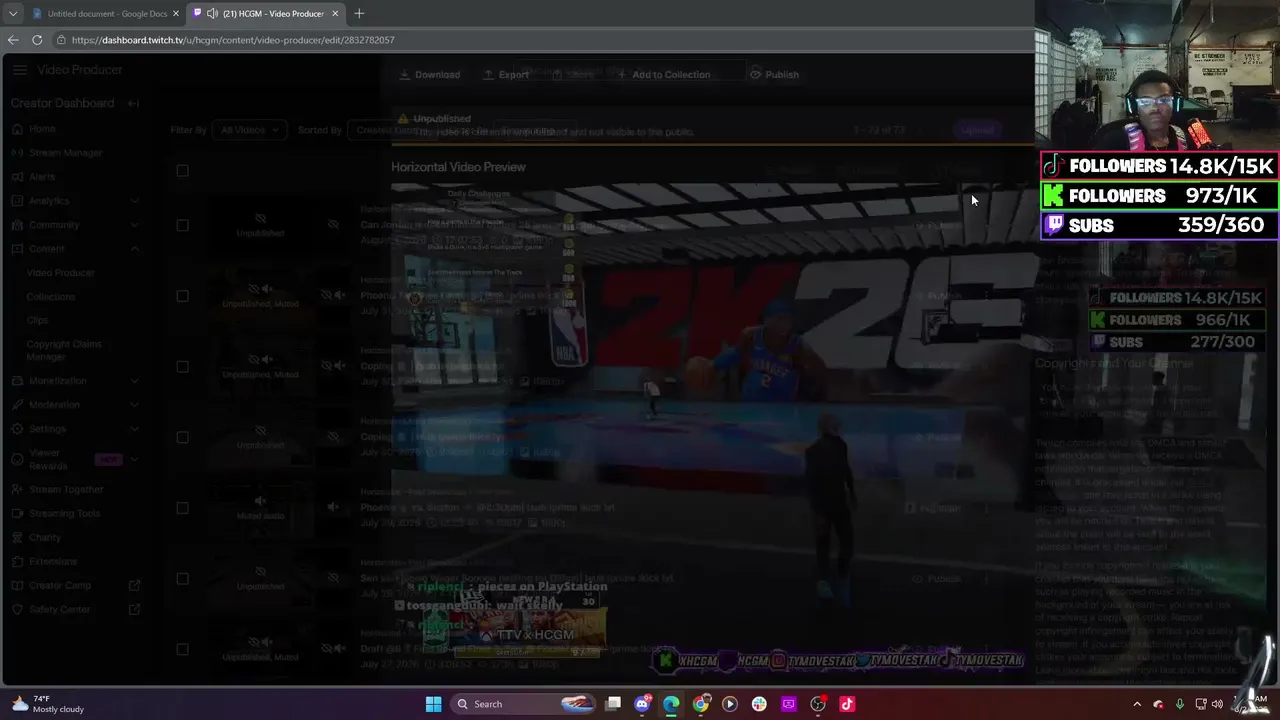Open Microsoft Edge from the taskbar

671,704
